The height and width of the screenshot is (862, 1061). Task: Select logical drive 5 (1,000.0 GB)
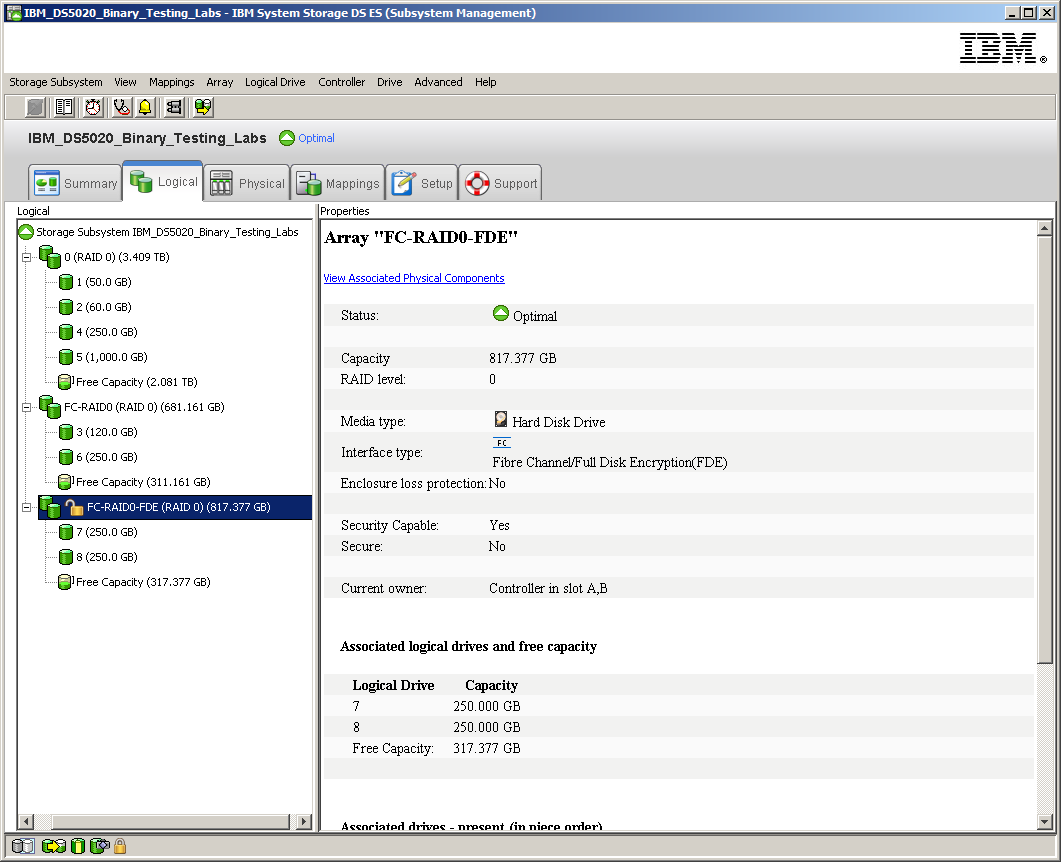coord(112,357)
